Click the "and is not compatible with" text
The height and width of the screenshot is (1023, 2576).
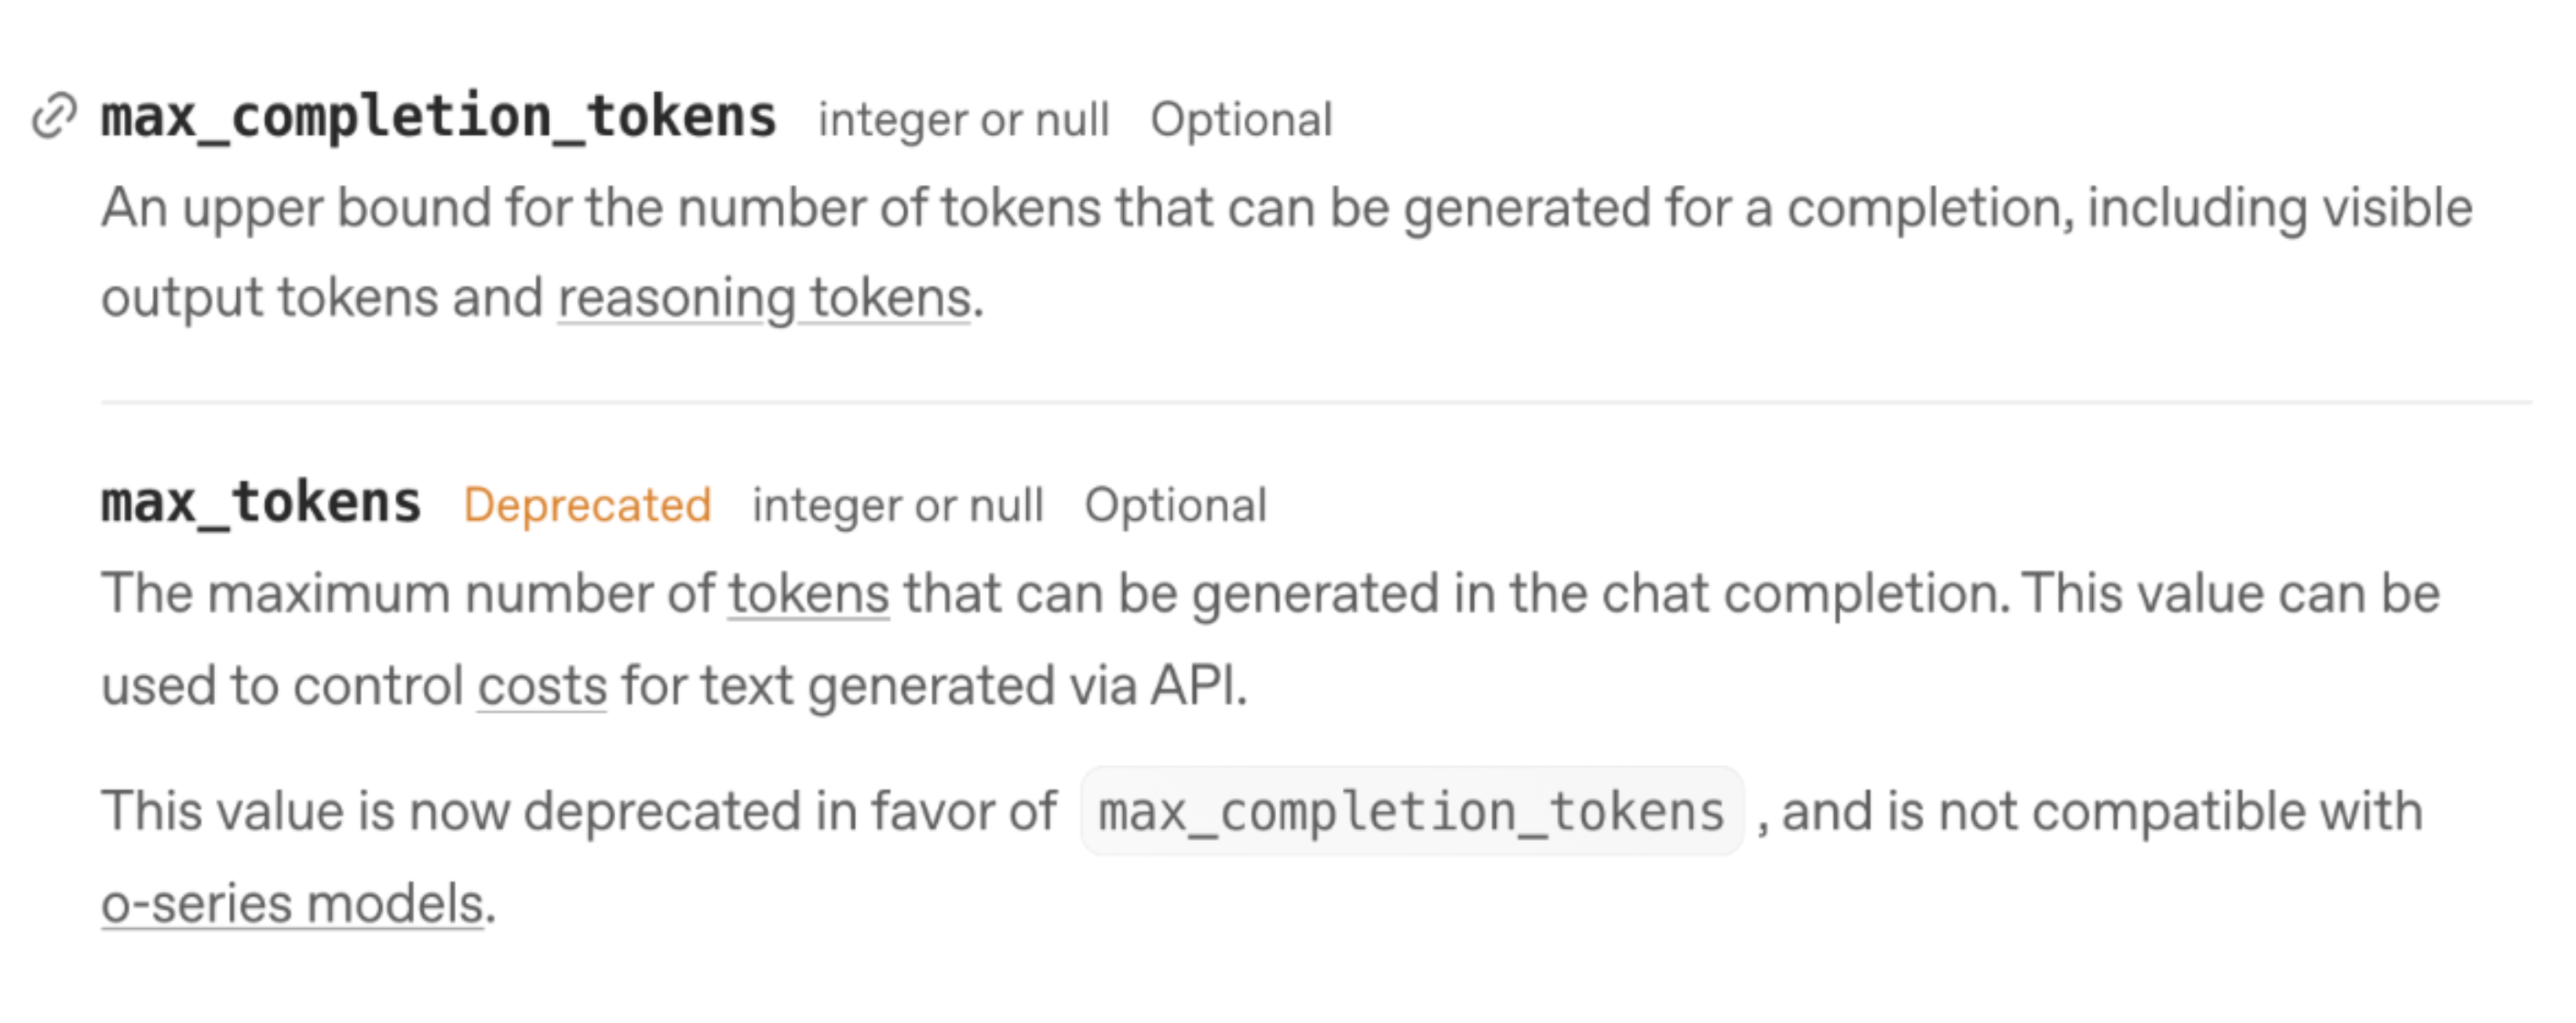pos(2100,811)
